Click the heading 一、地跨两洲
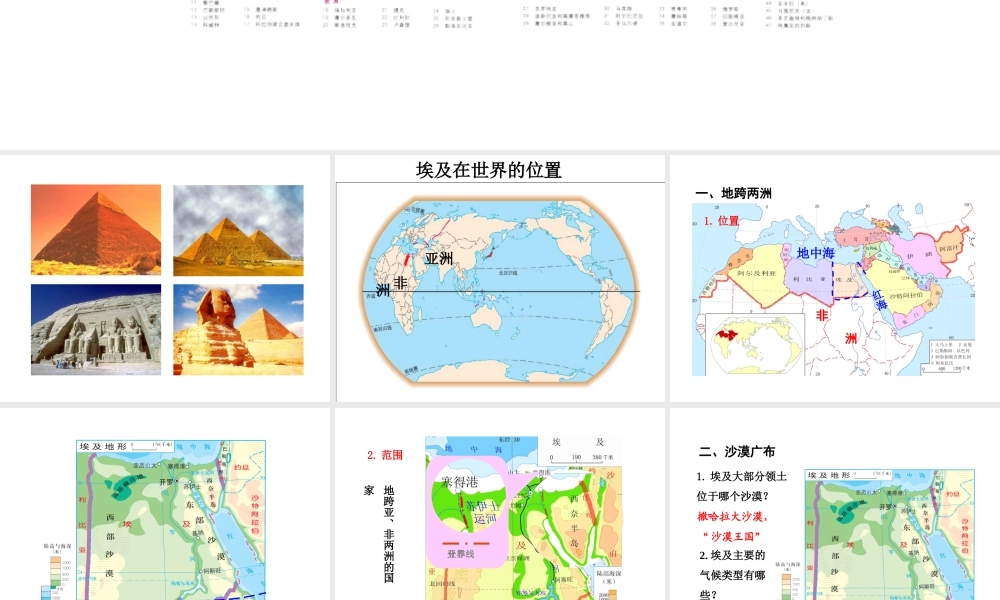 pyautogui.click(x=733, y=193)
